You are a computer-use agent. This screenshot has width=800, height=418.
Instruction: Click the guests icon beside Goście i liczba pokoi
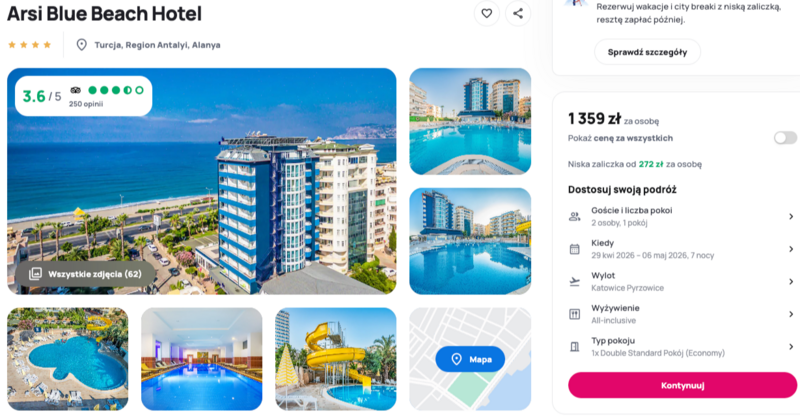pos(574,216)
